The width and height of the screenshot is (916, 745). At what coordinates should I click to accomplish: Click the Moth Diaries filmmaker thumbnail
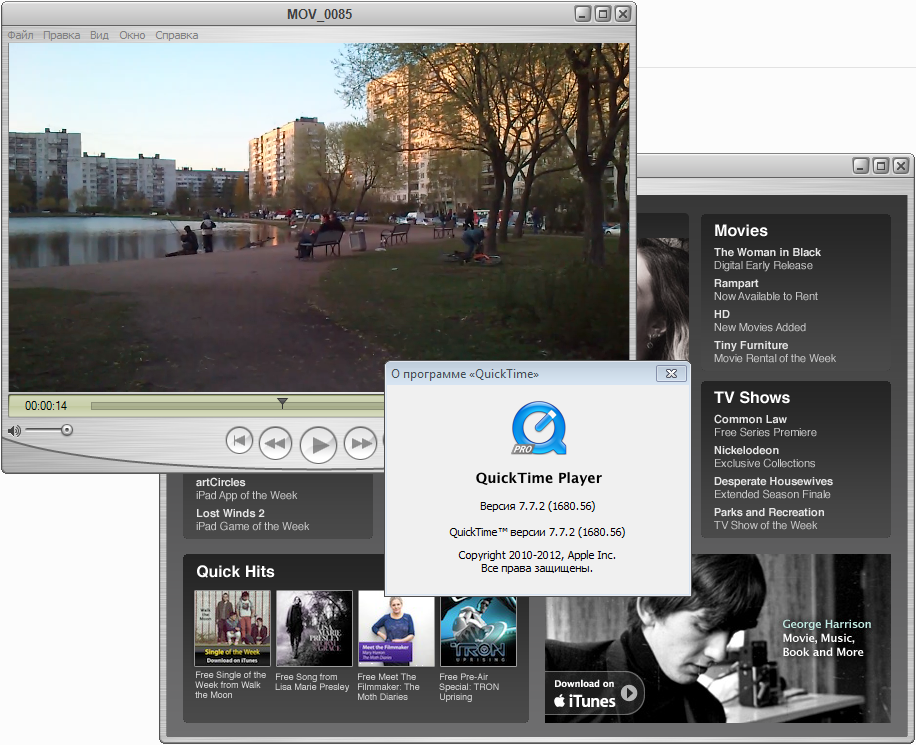pos(396,631)
